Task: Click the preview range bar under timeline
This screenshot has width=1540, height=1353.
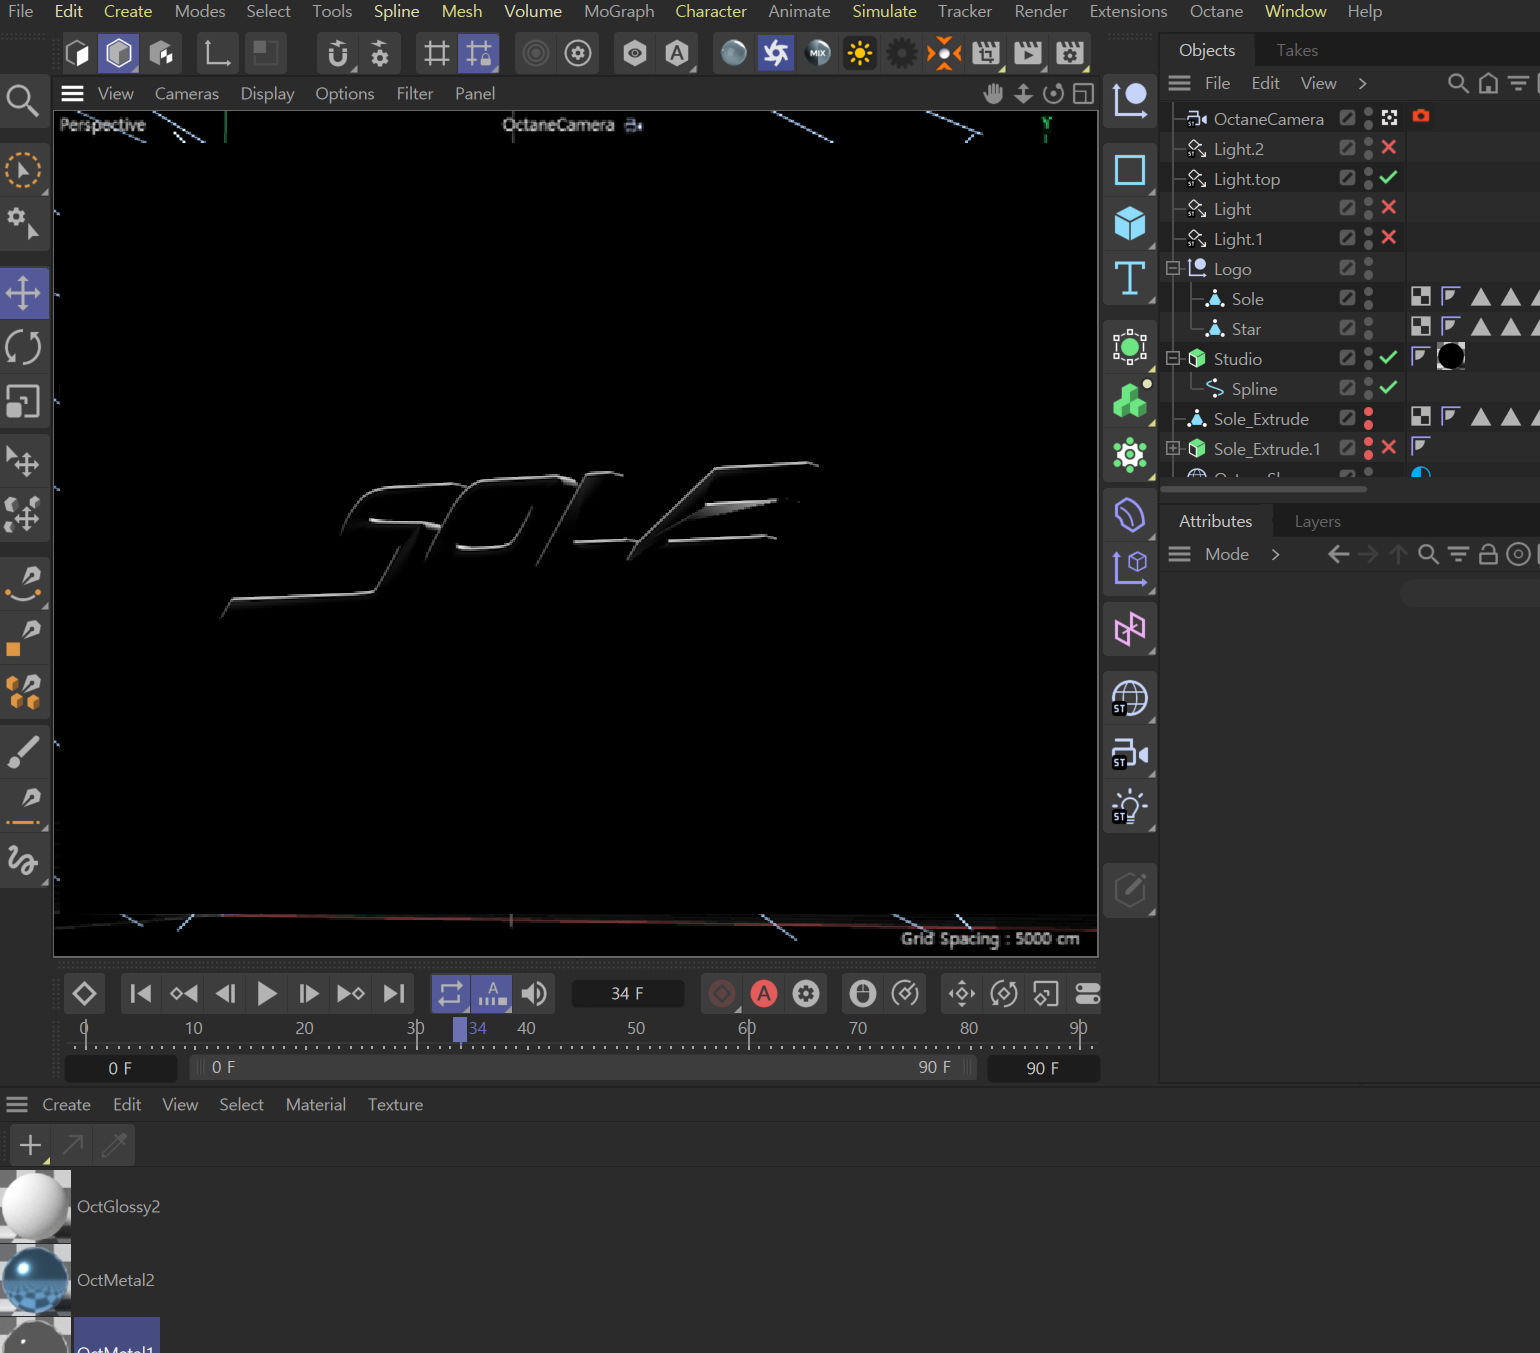Action: pyautogui.click(x=583, y=1068)
